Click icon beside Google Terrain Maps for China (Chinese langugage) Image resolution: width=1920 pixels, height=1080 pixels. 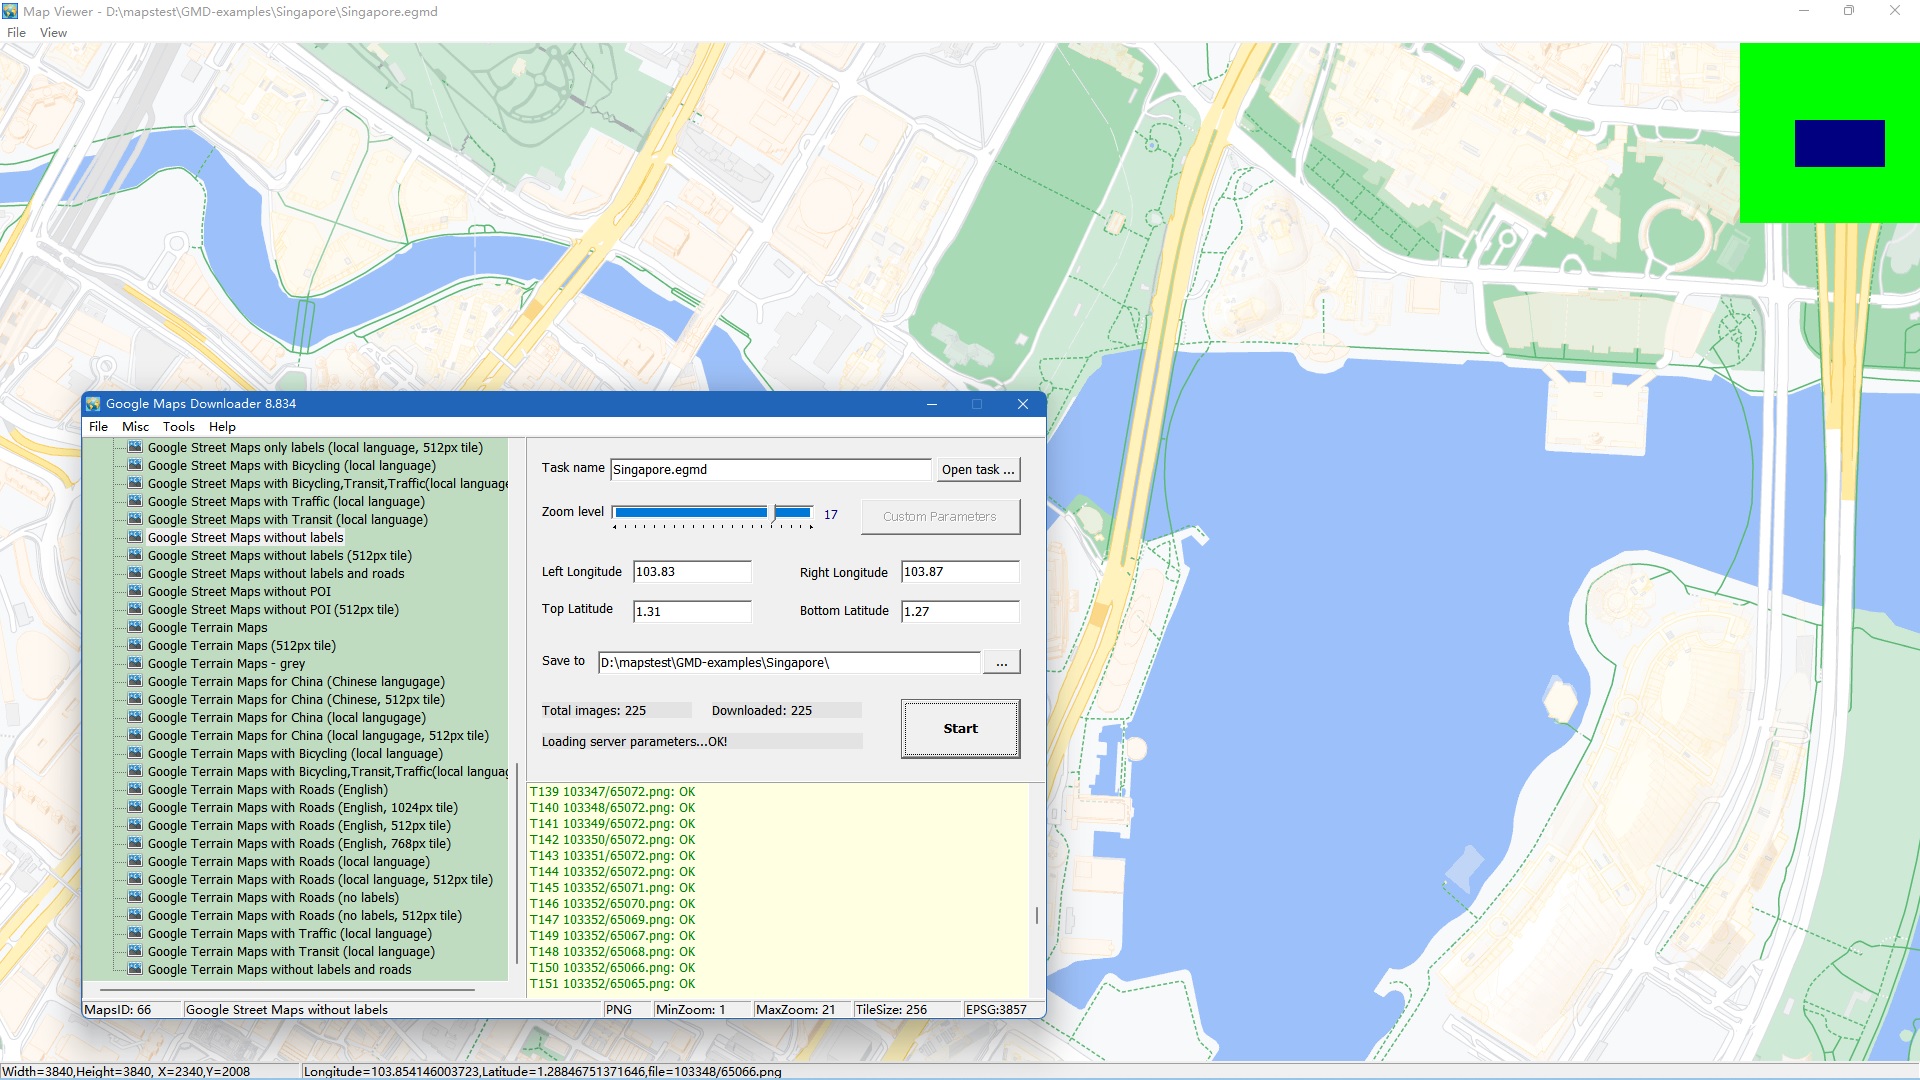click(135, 681)
